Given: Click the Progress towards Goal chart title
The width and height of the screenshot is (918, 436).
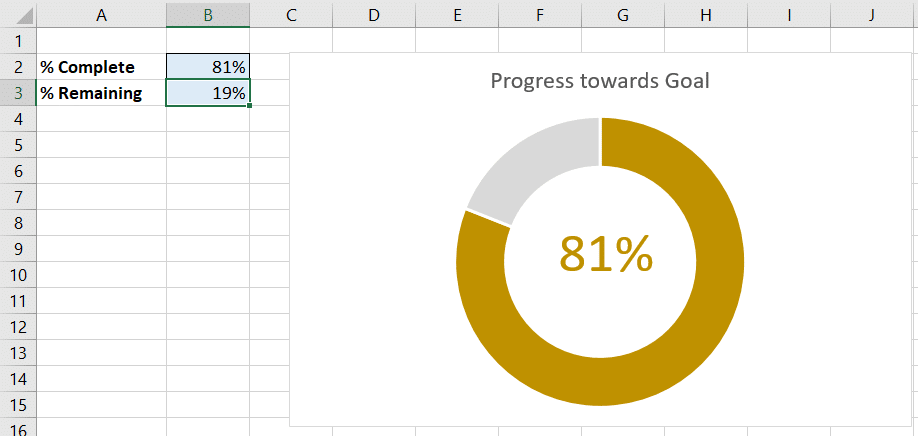Looking at the screenshot, I should (x=600, y=81).
